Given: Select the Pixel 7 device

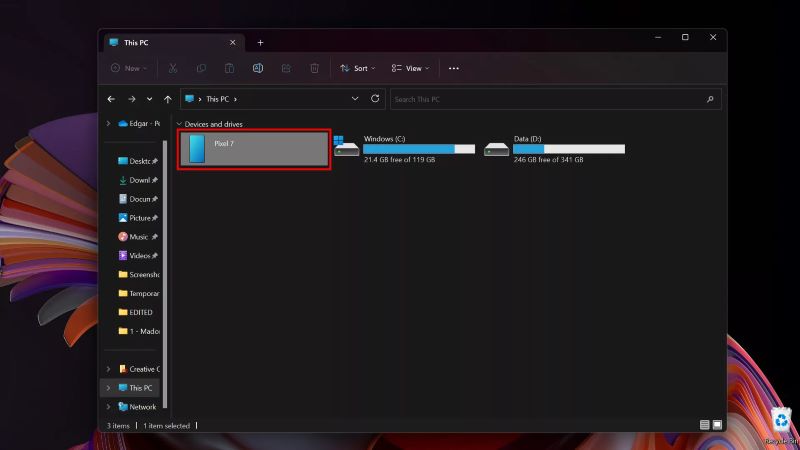Looking at the screenshot, I should [x=254, y=149].
